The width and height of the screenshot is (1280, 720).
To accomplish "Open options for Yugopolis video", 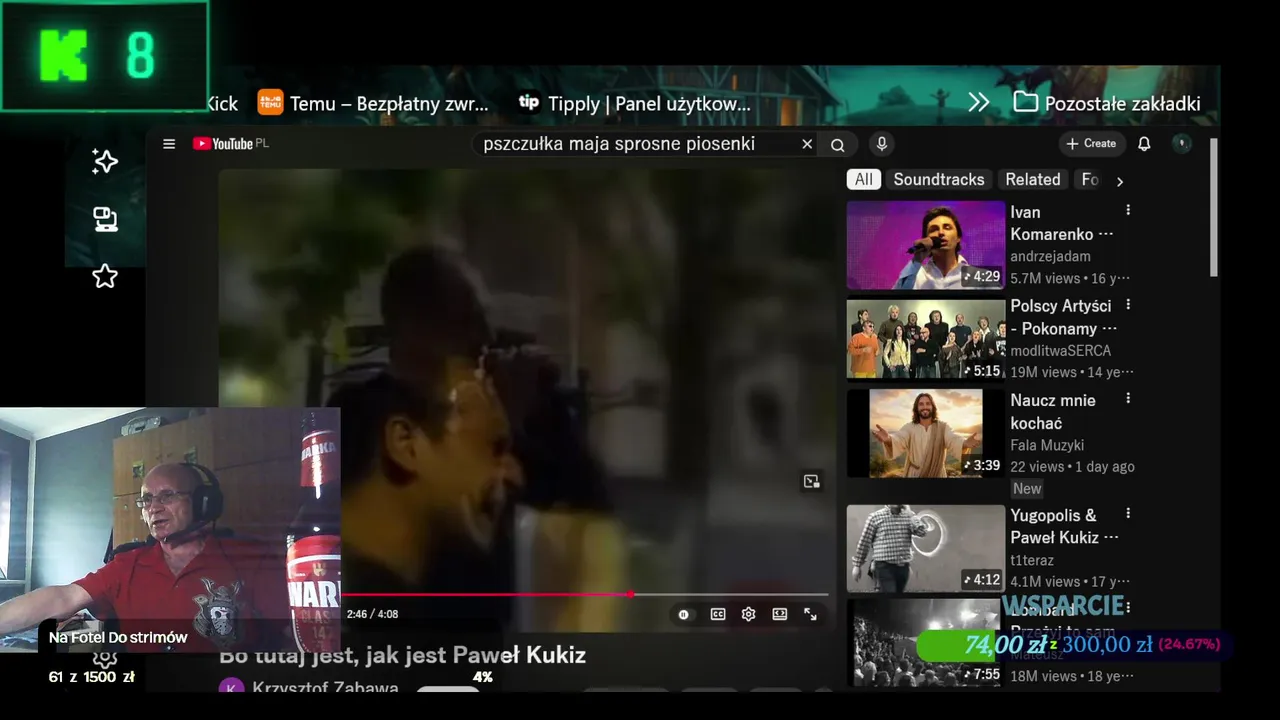I will [x=1128, y=514].
